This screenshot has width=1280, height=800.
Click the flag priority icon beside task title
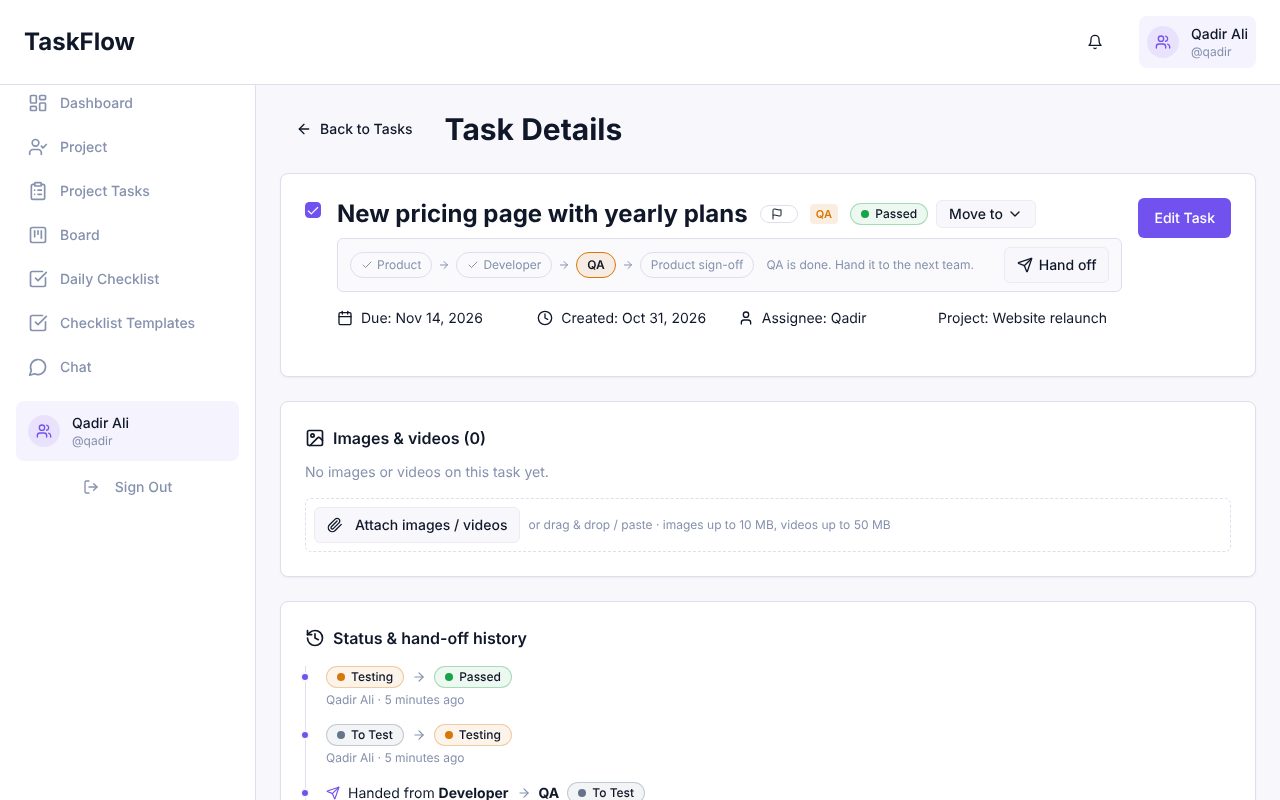coord(778,214)
